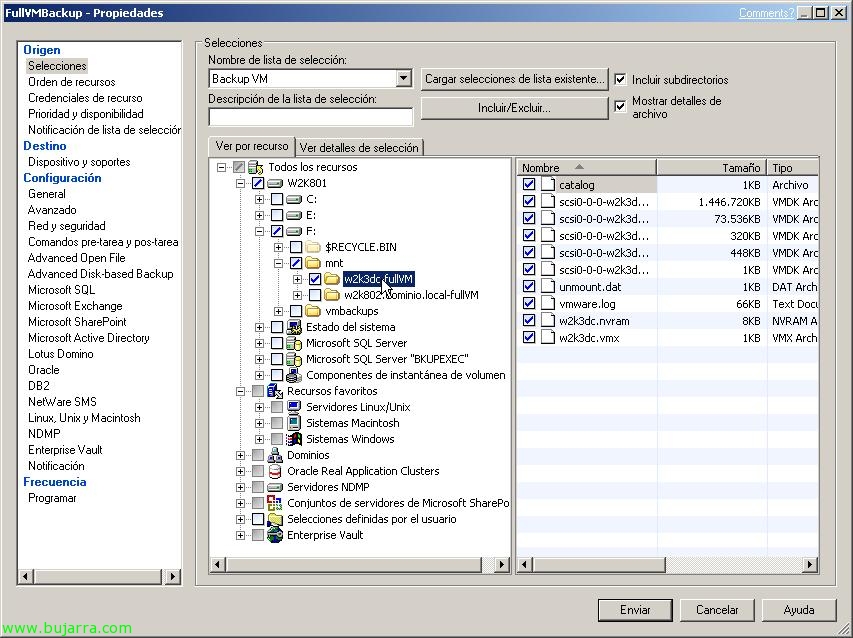Click the Sistemas Macintosh icon

294,423
